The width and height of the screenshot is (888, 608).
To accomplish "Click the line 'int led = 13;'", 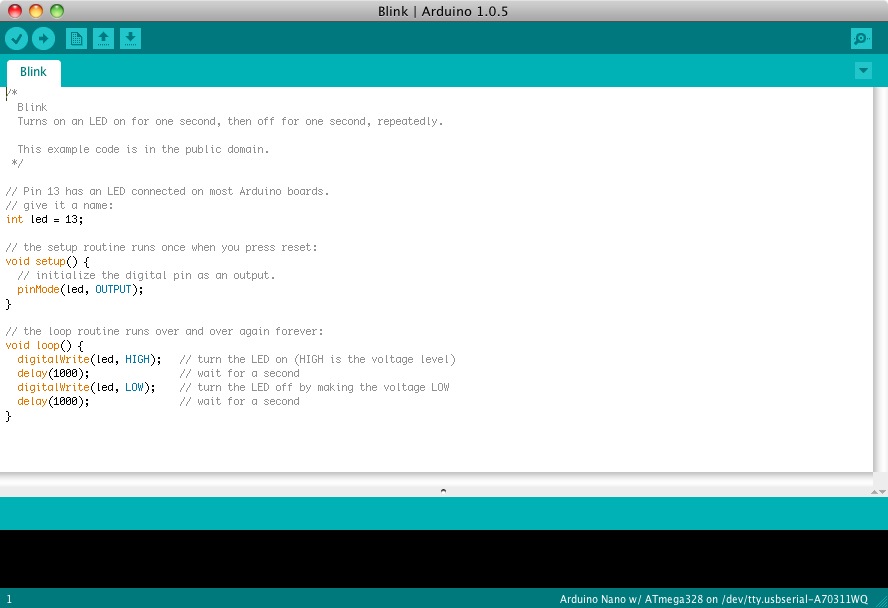I will 44,219.
